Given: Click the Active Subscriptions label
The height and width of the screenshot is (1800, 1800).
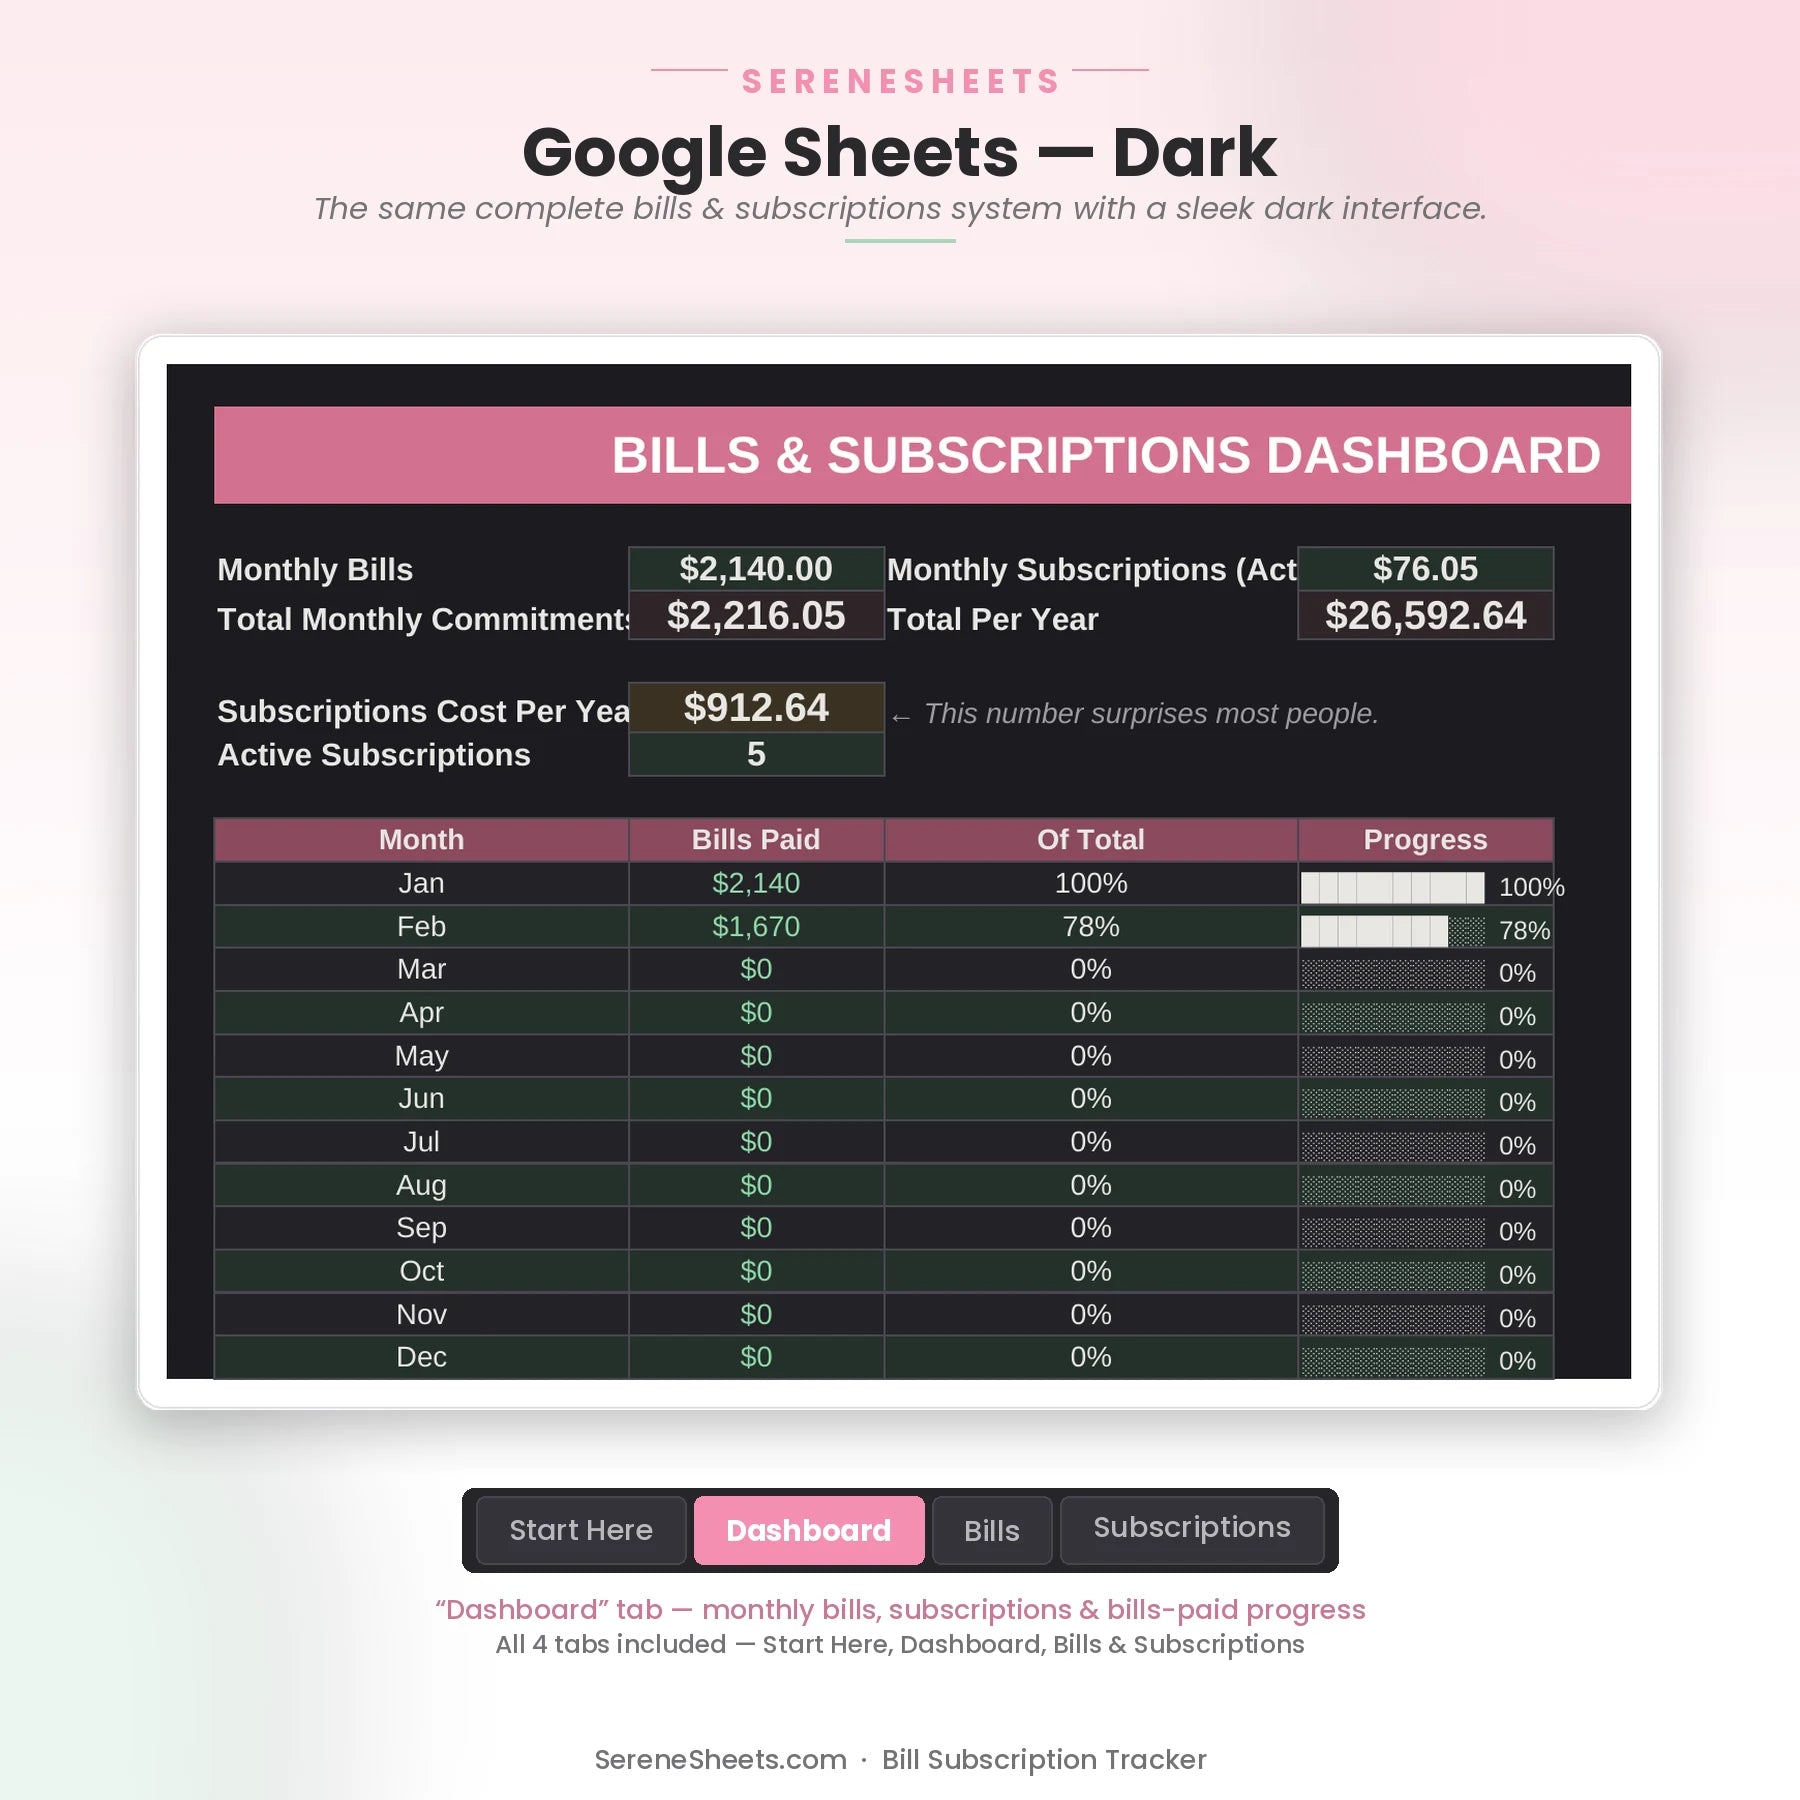Looking at the screenshot, I should pos(374,755).
